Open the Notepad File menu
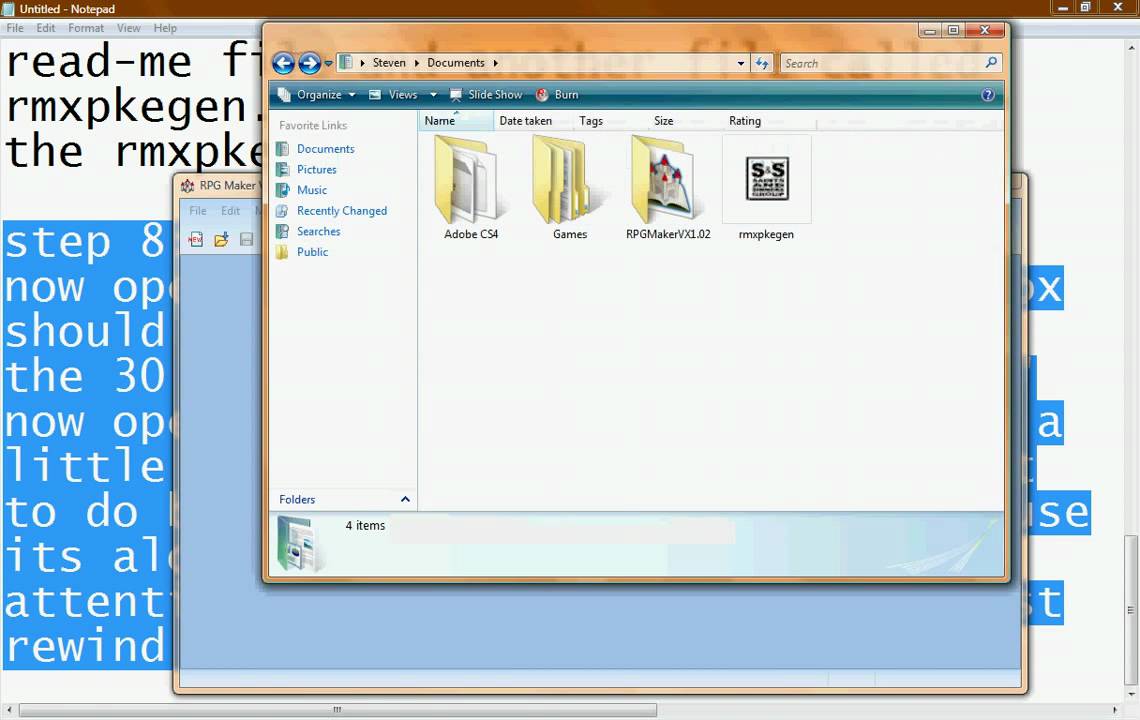Image resolution: width=1140 pixels, height=720 pixels. (15, 28)
